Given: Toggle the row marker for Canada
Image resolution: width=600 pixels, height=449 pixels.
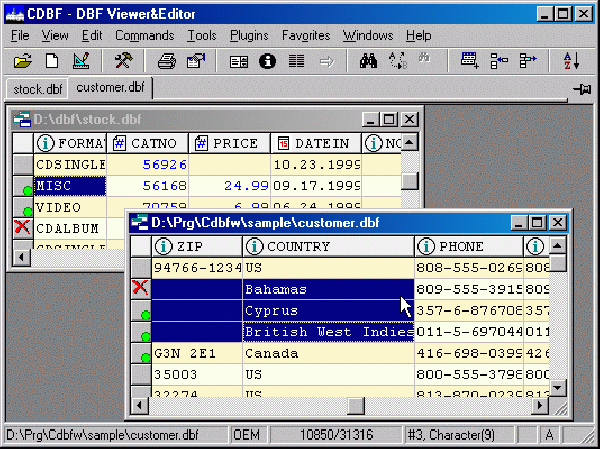Looking at the screenshot, I should 141,353.
